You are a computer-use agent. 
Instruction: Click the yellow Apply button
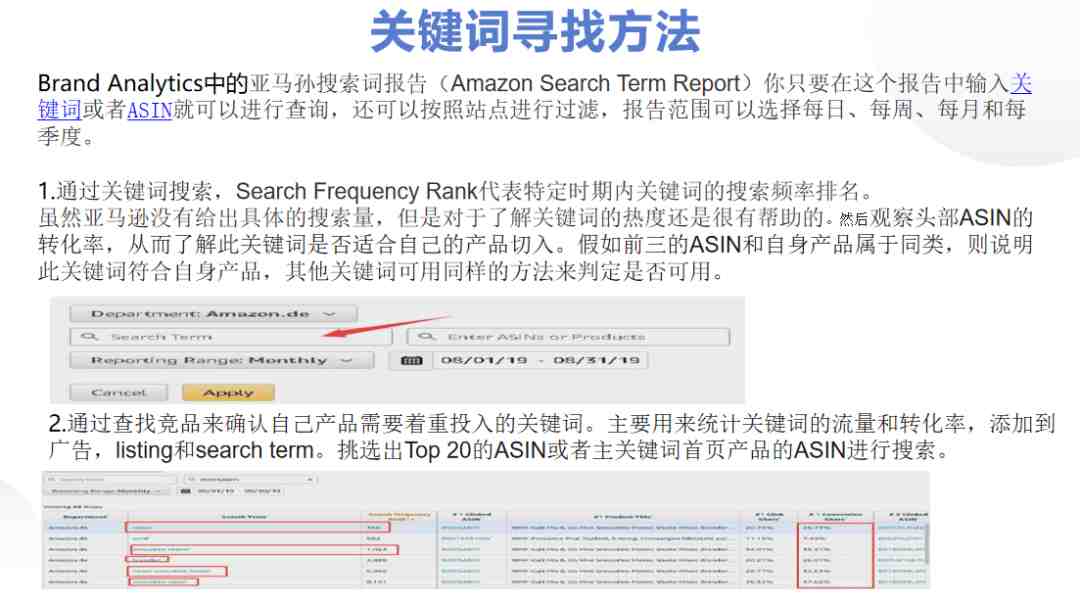coord(229,392)
